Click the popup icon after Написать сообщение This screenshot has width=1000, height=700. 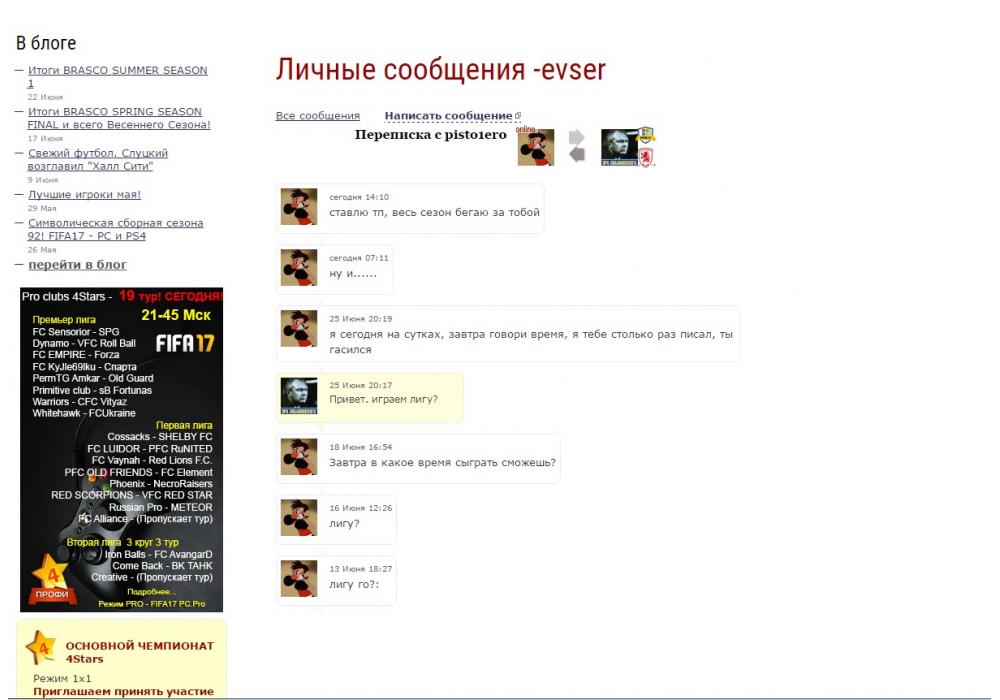coord(518,116)
